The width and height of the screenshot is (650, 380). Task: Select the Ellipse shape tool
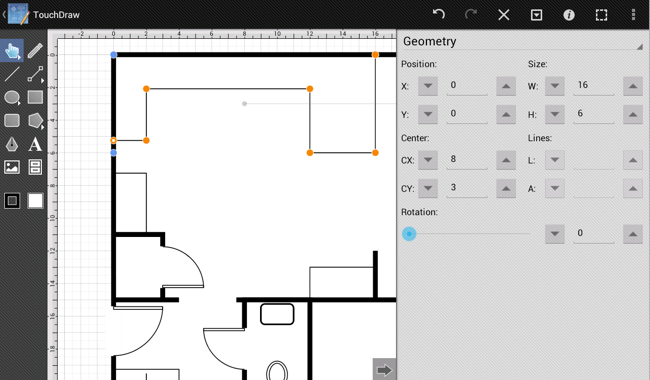point(12,98)
